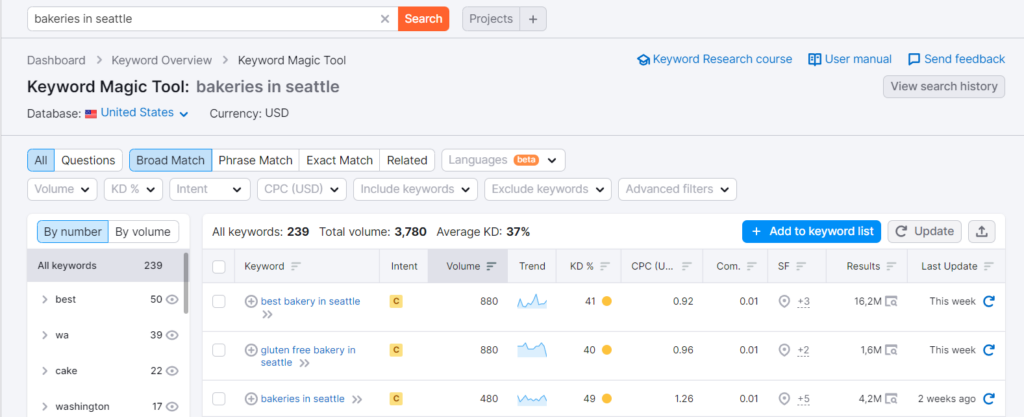Tick the select-all checkbox in table header
1024x417 pixels.
219,266
